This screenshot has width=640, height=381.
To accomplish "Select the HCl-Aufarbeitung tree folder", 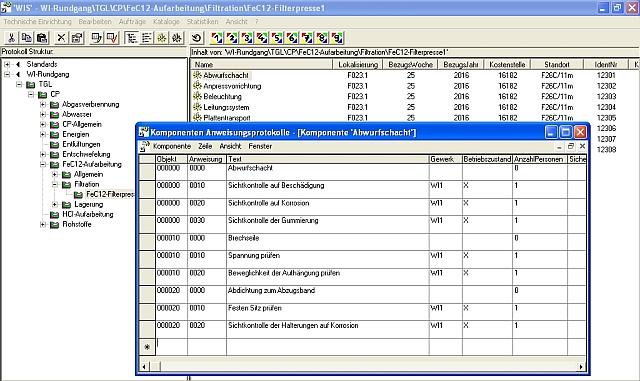I will point(87,214).
